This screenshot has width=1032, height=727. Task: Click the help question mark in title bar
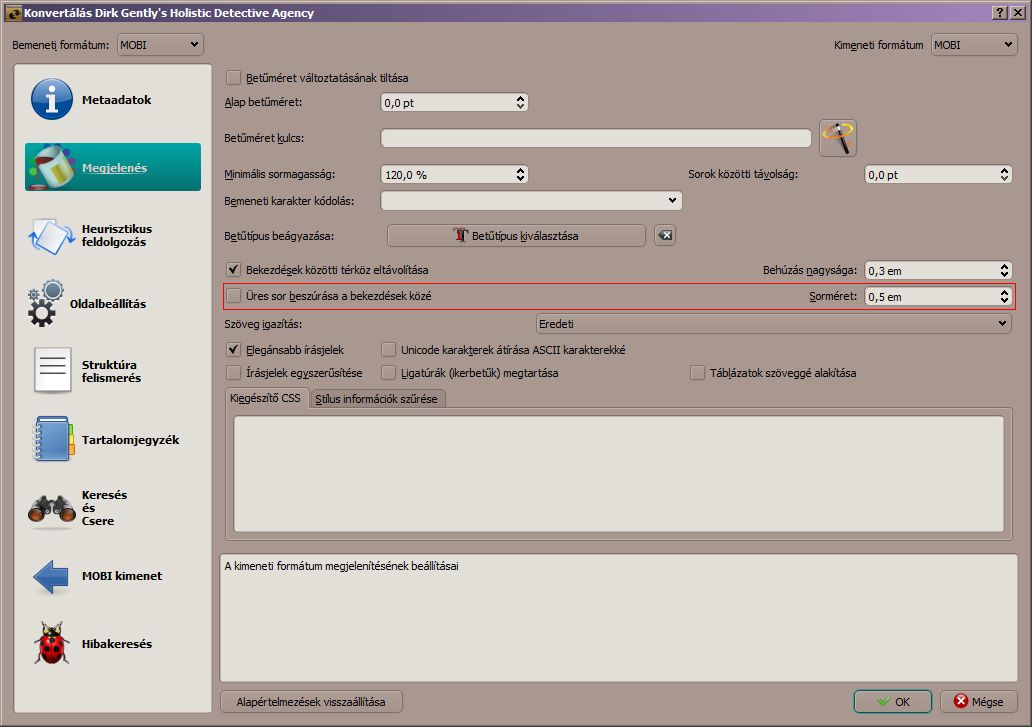tap(1000, 13)
